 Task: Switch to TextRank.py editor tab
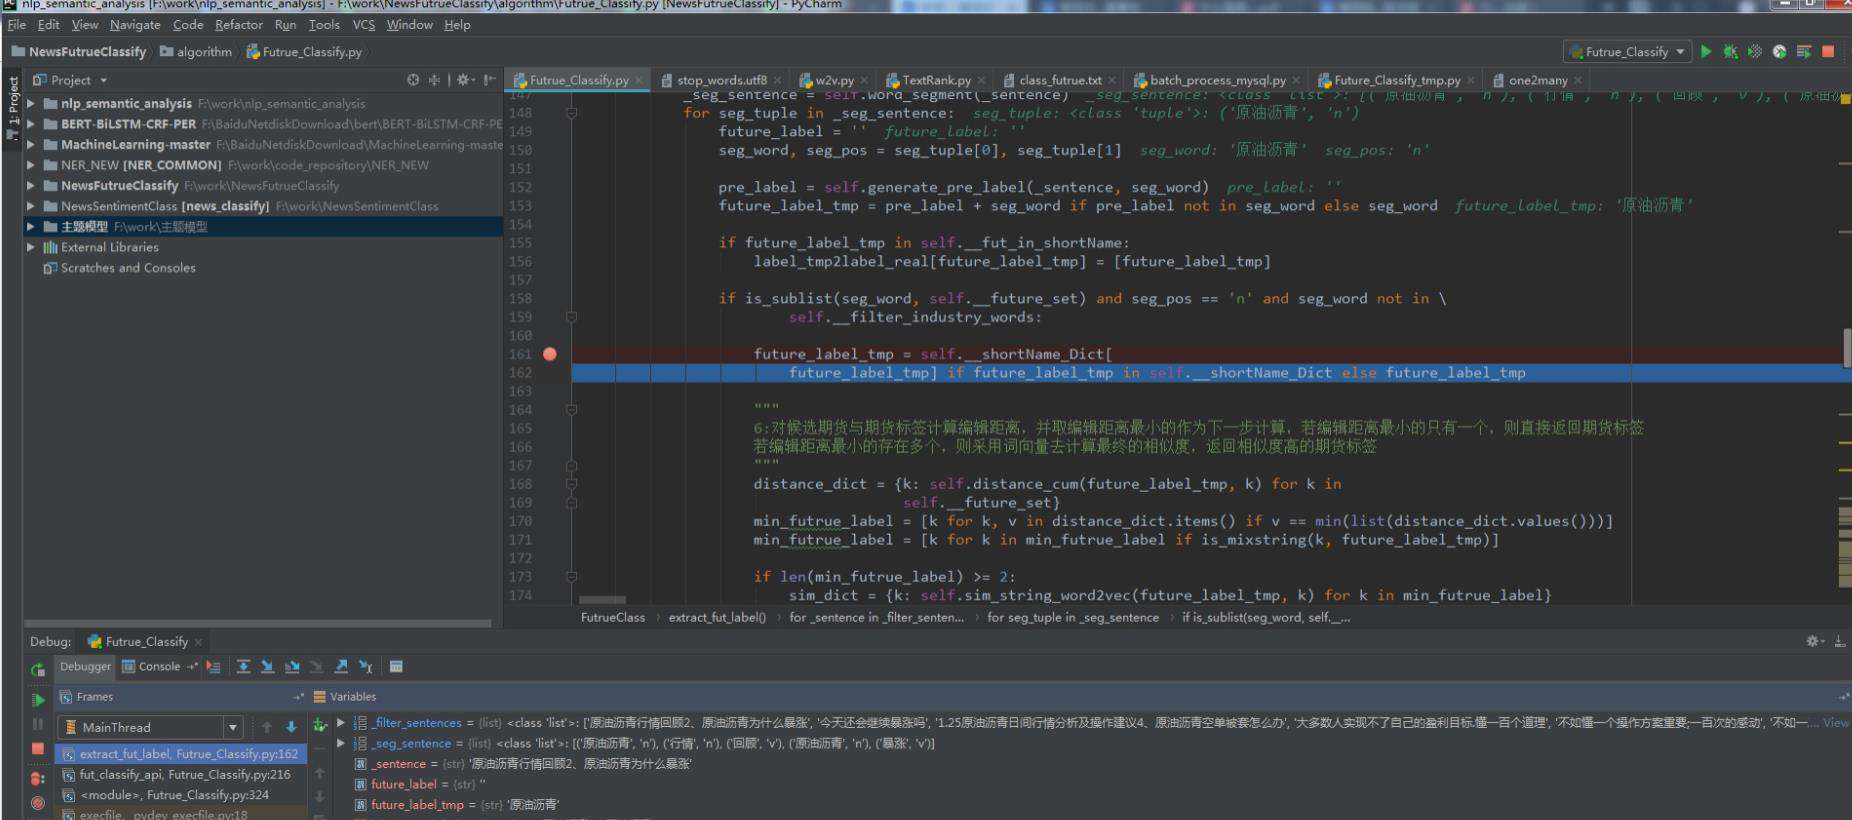click(x=936, y=80)
